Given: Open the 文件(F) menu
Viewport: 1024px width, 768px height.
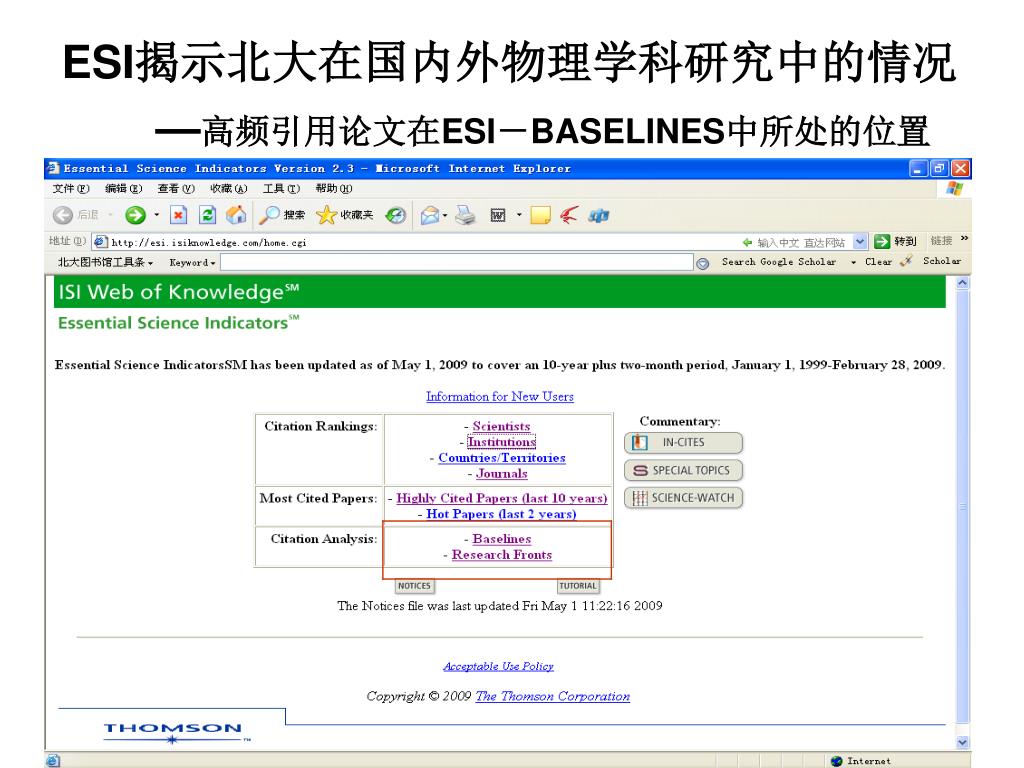Looking at the screenshot, I should [71, 189].
